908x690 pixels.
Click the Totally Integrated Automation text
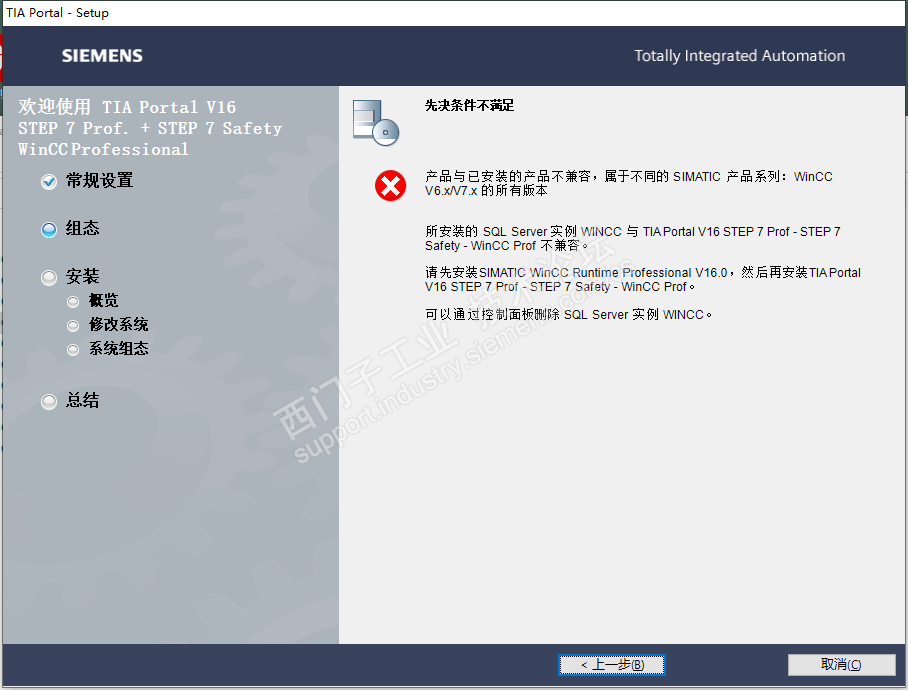[739, 56]
